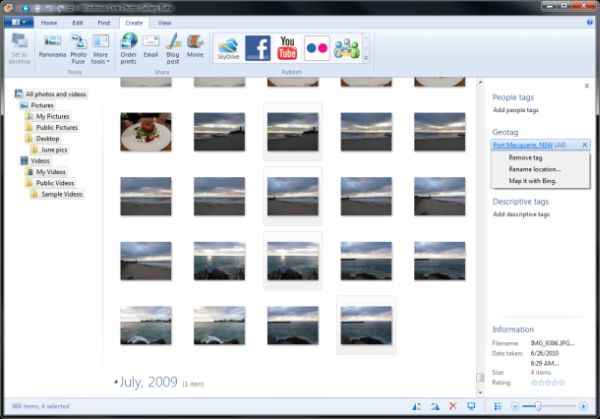Share photos to SkyDrive
Screen dimensions: 600x419
pos(228,48)
